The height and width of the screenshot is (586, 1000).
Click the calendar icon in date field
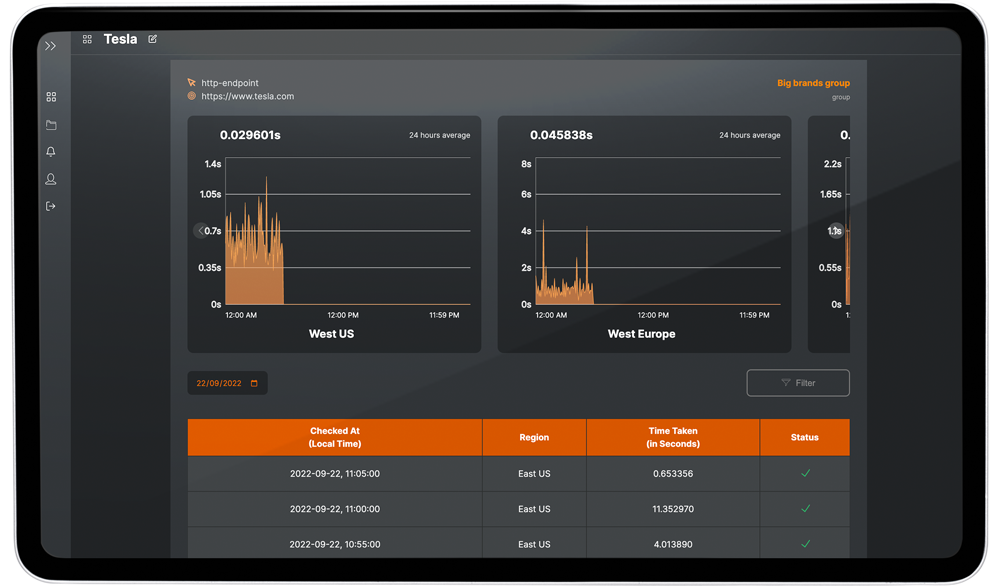click(254, 383)
